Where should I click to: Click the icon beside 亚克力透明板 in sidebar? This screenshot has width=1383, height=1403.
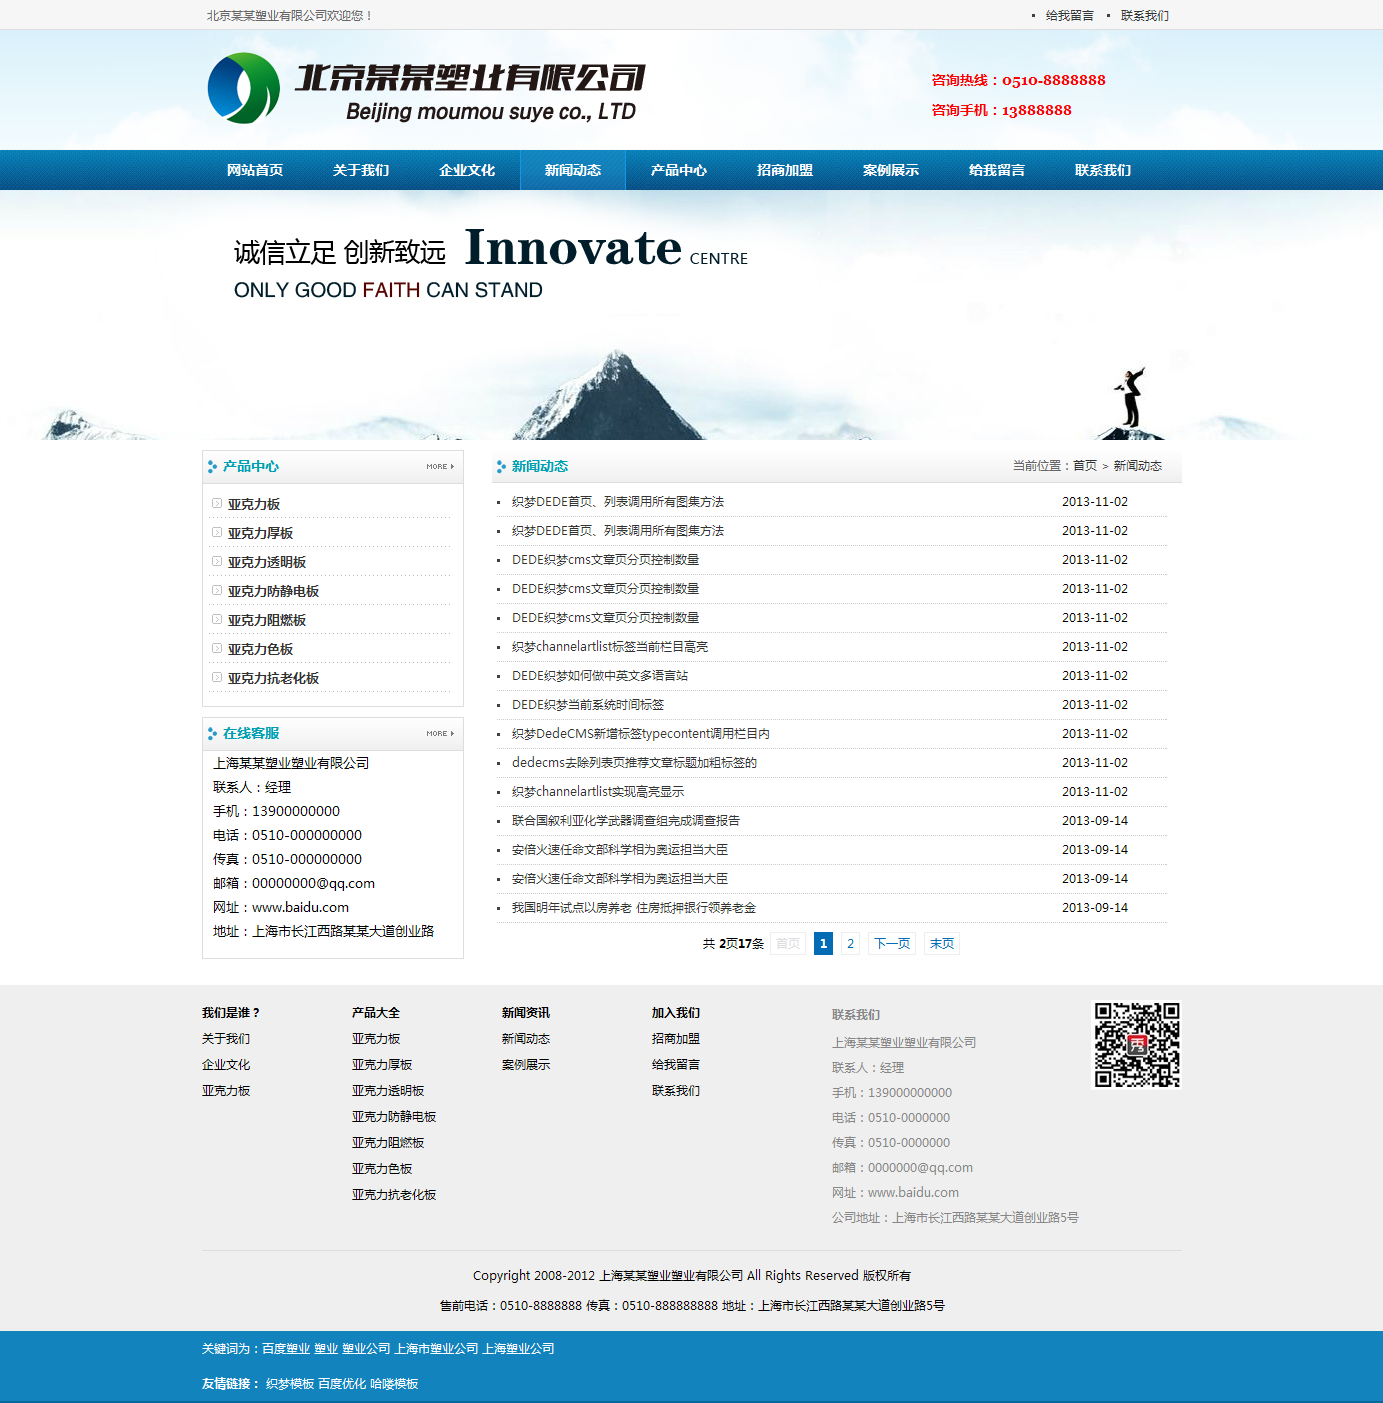[x=217, y=561]
